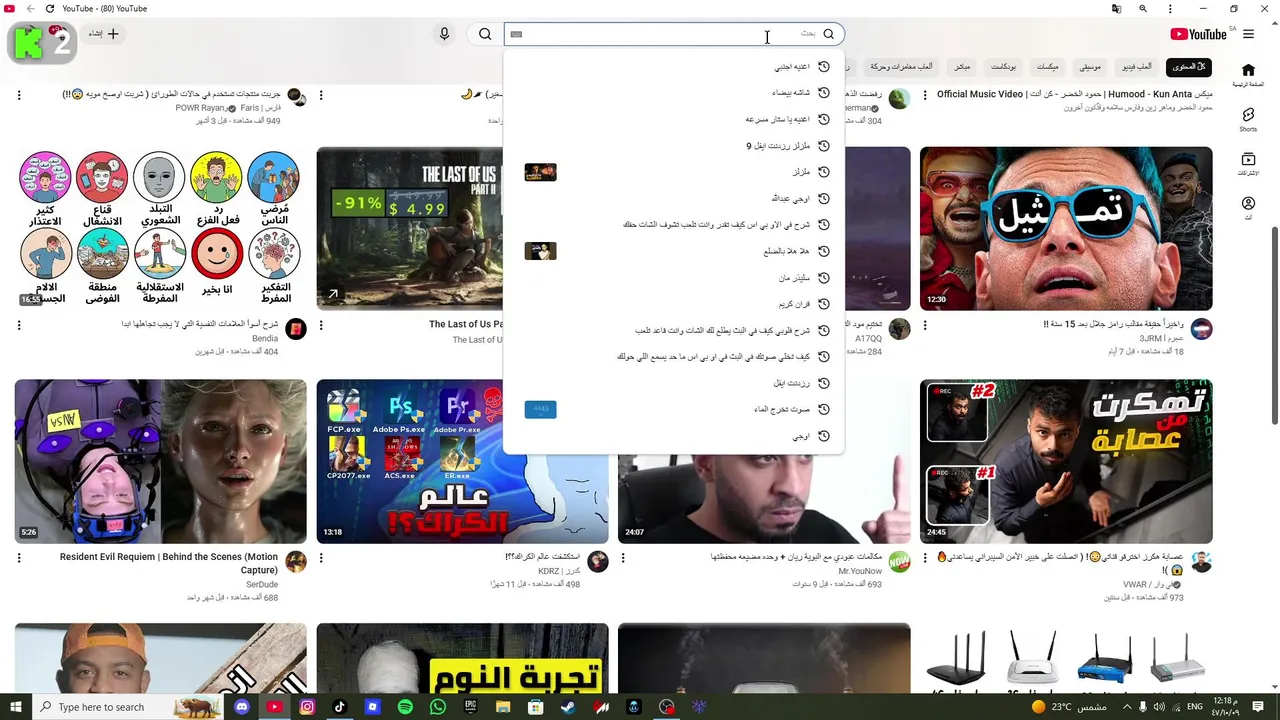Screen dimensions: 1280x720
Task: Open Shorts in the sidebar
Action: (x=1248, y=120)
